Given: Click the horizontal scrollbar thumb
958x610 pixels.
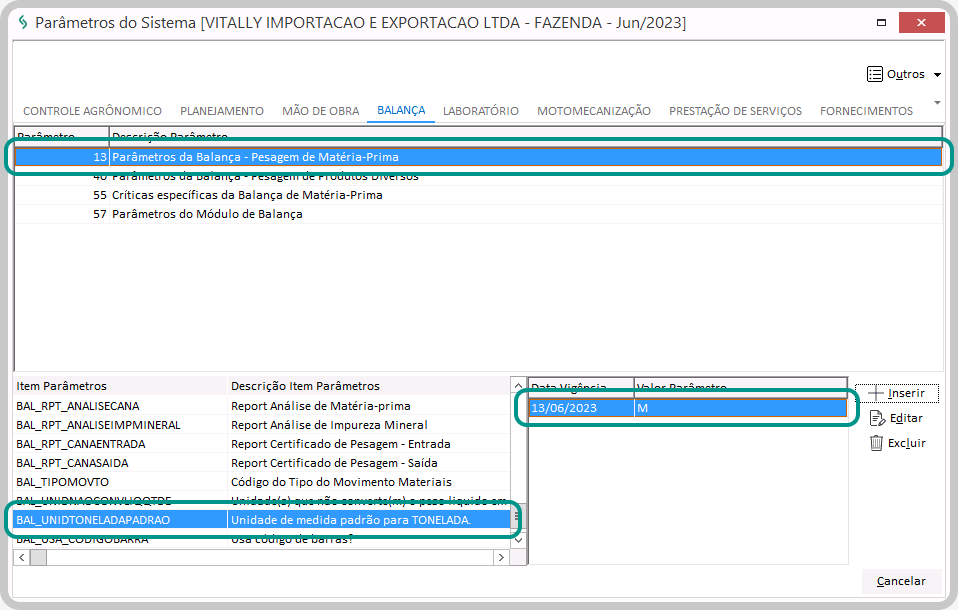Looking at the screenshot, I should pos(38,557).
